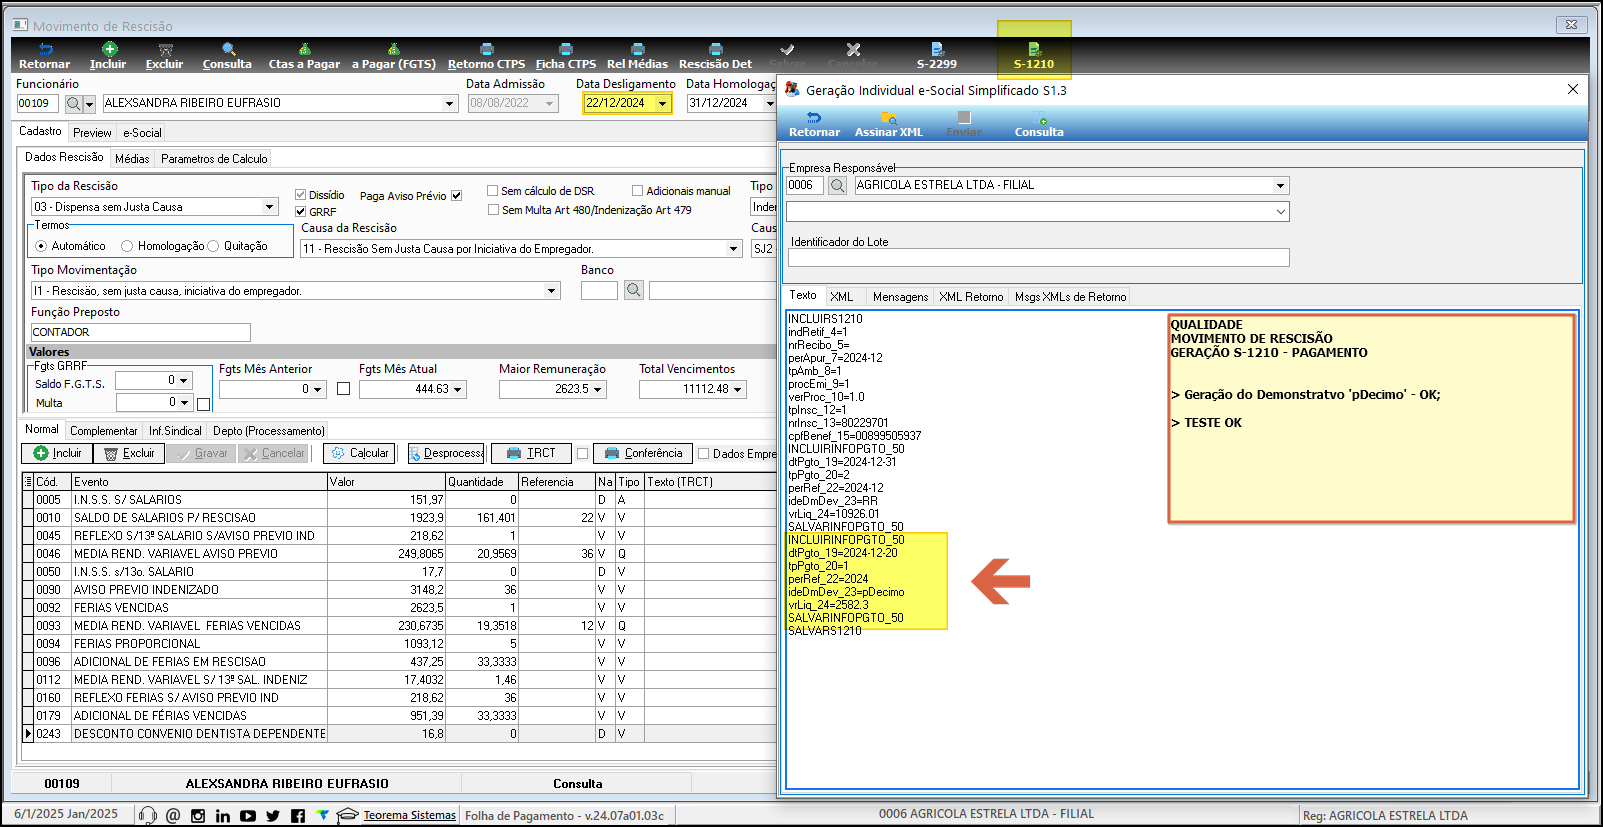Viewport: 1603px width, 827px height.
Task: Toggle the Paga Aviso Prévio checkbox
Action: pyautogui.click(x=457, y=196)
